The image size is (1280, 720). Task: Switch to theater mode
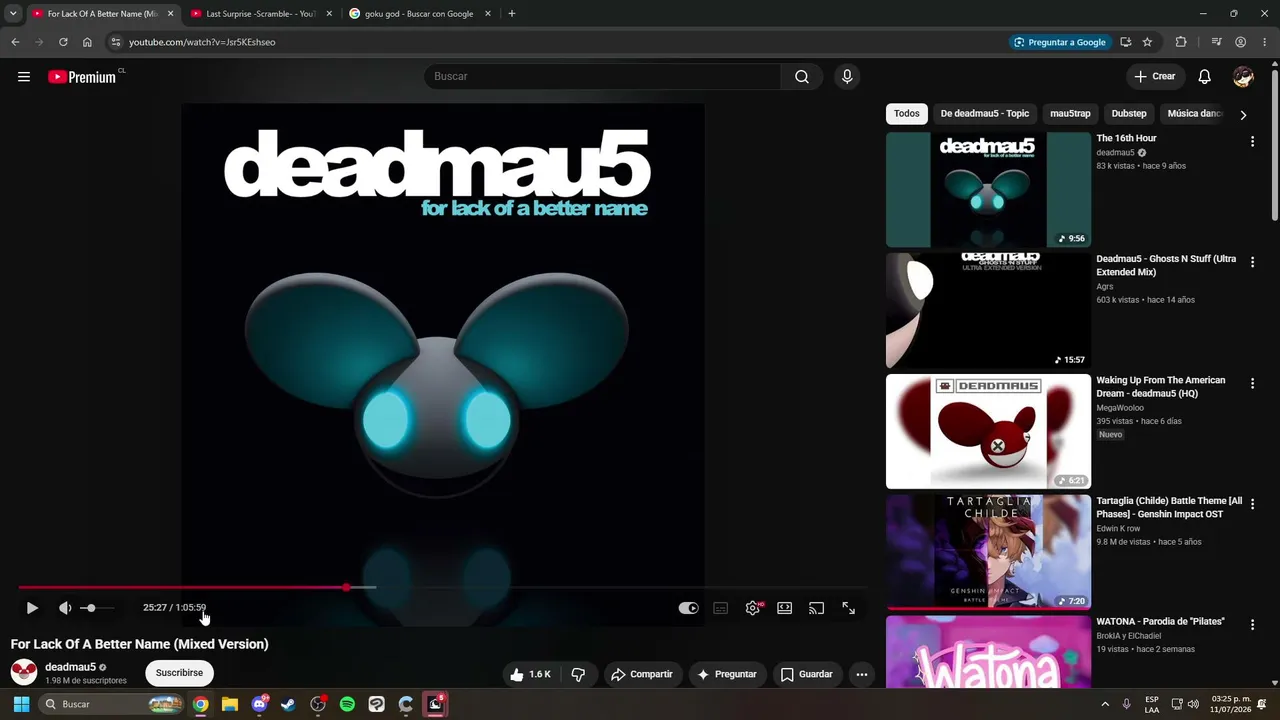tap(785, 608)
